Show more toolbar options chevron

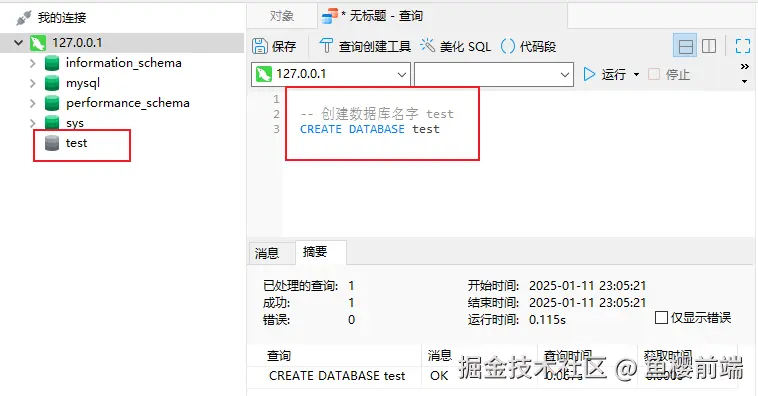(744, 67)
